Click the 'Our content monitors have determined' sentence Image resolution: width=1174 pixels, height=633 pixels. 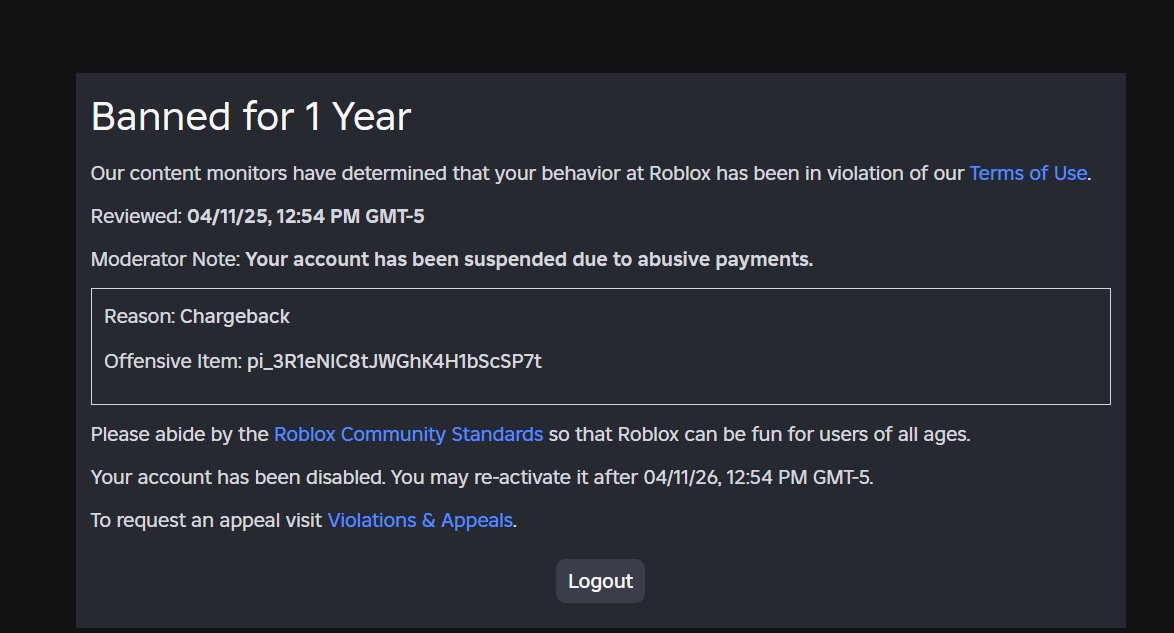pyautogui.click(x=590, y=173)
